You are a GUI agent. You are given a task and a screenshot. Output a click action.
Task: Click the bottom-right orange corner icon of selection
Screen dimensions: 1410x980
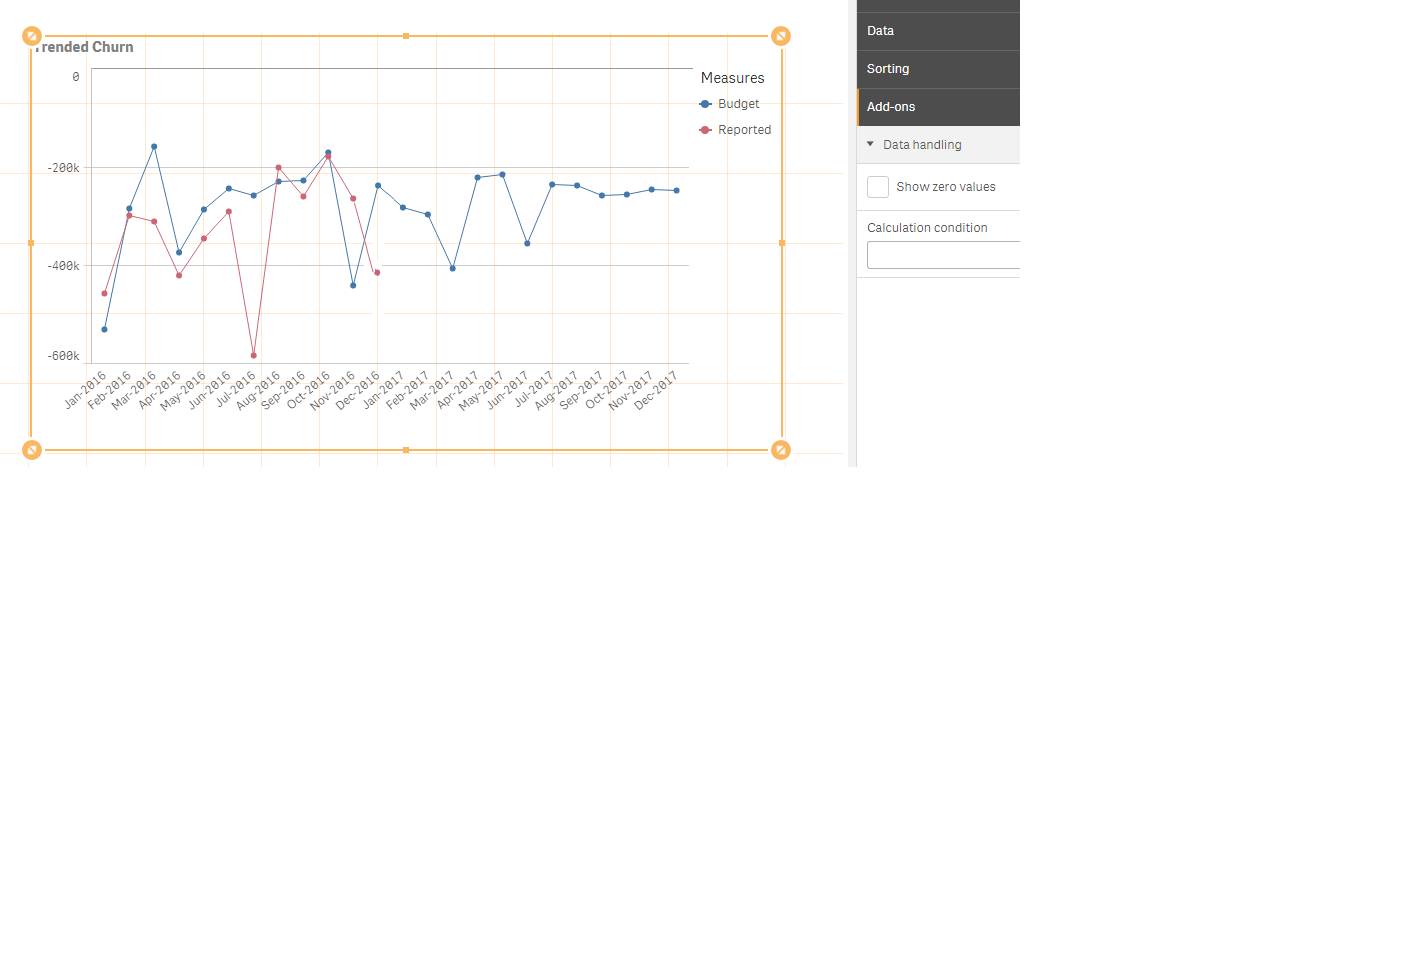tap(781, 449)
